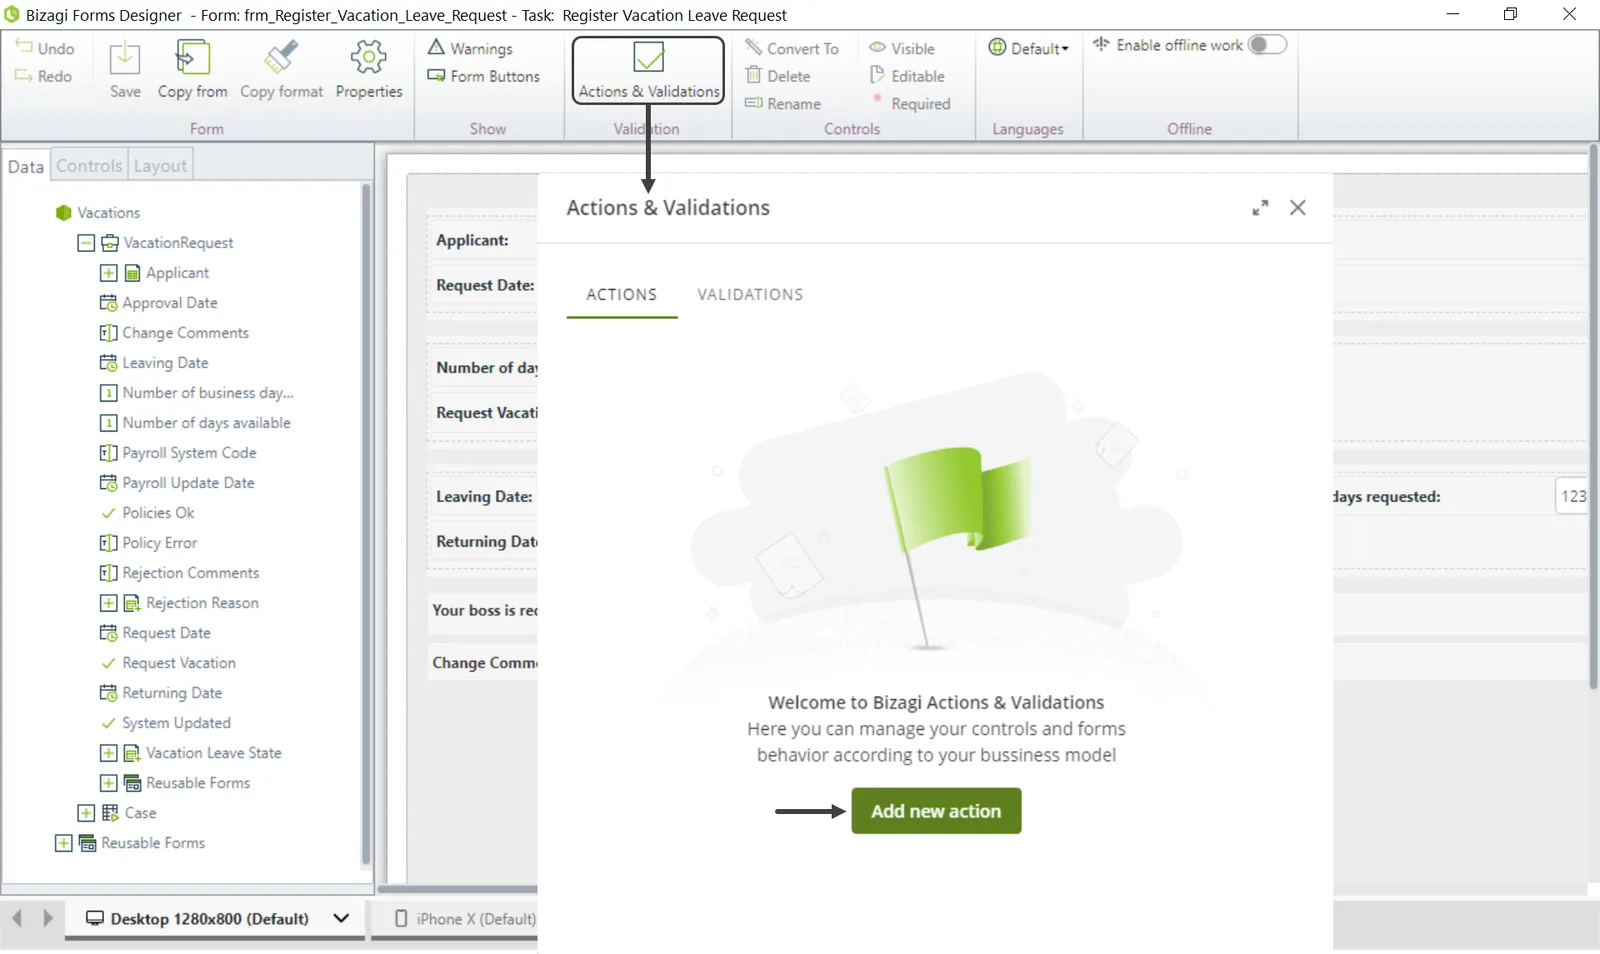Image resolution: width=1600 pixels, height=954 pixels.
Task: Click the Actions & Validations ribbon button
Action: pos(648,70)
